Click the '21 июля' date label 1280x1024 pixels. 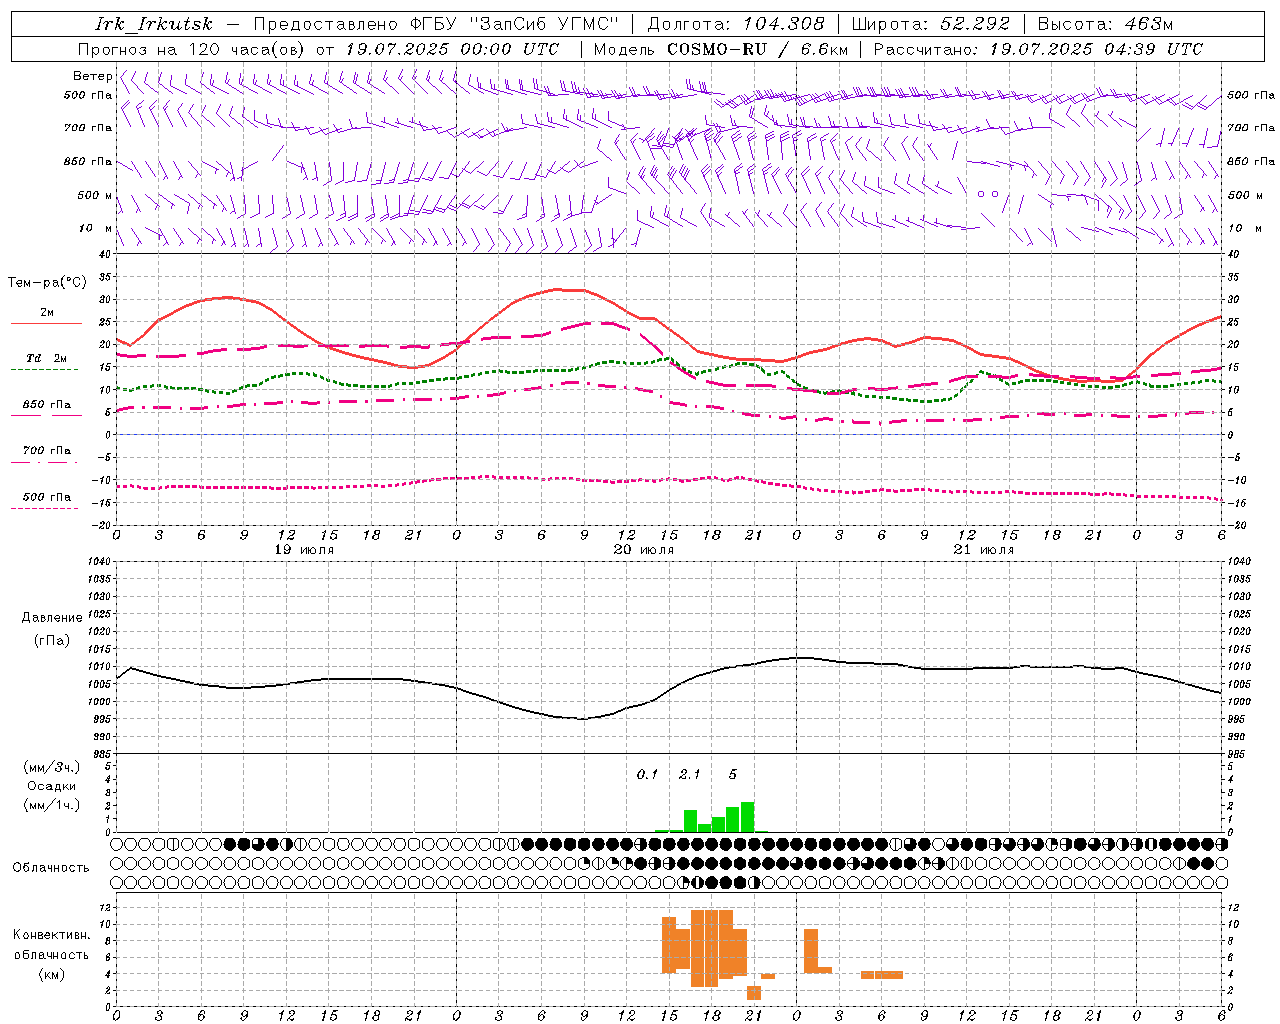[x=984, y=550]
